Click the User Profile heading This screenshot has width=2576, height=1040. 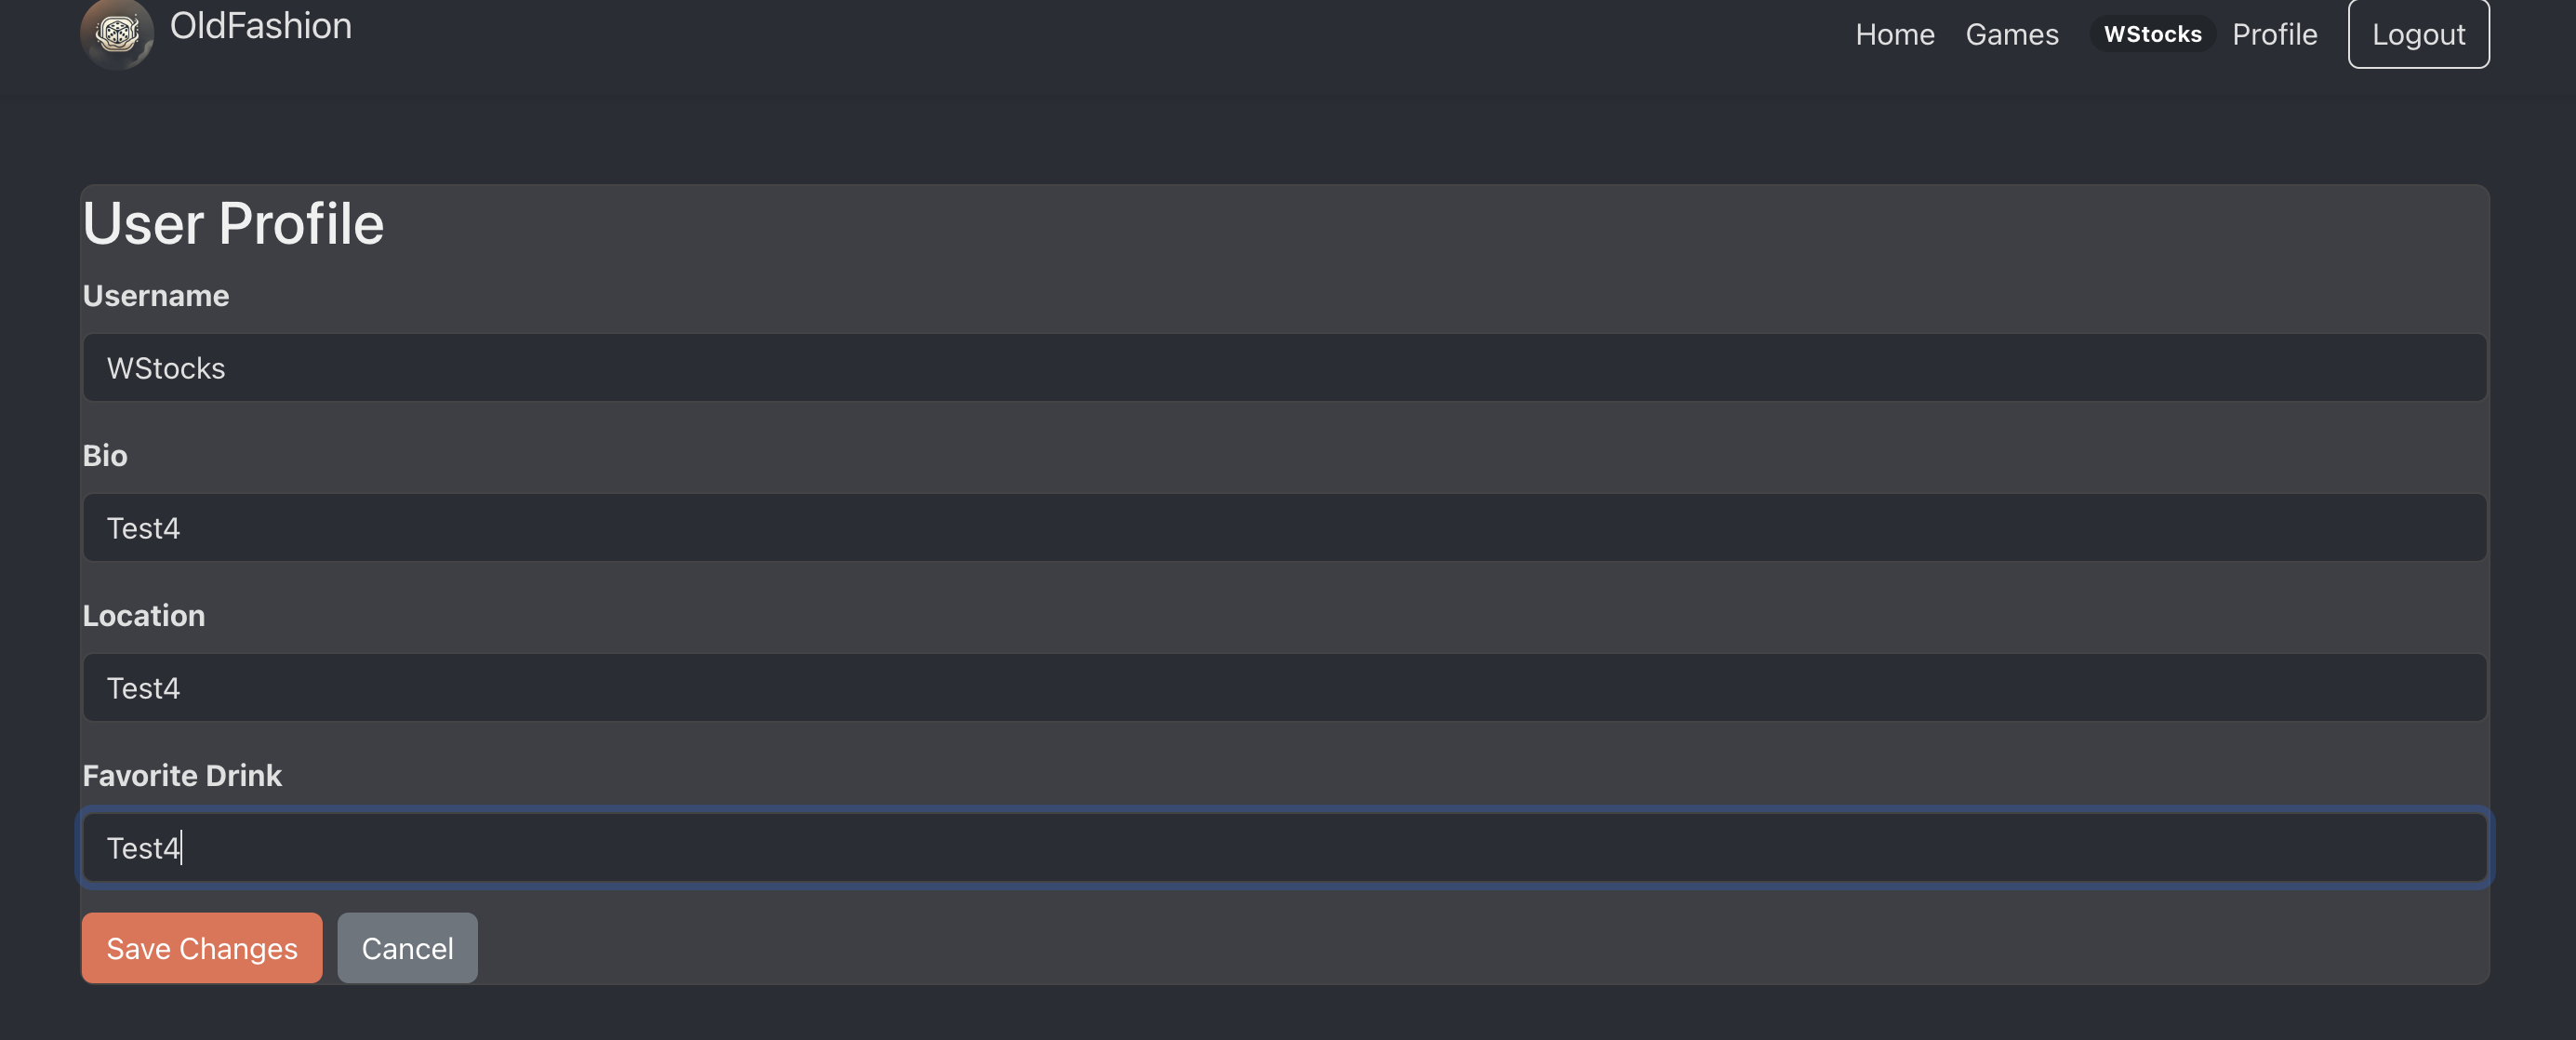coord(233,222)
